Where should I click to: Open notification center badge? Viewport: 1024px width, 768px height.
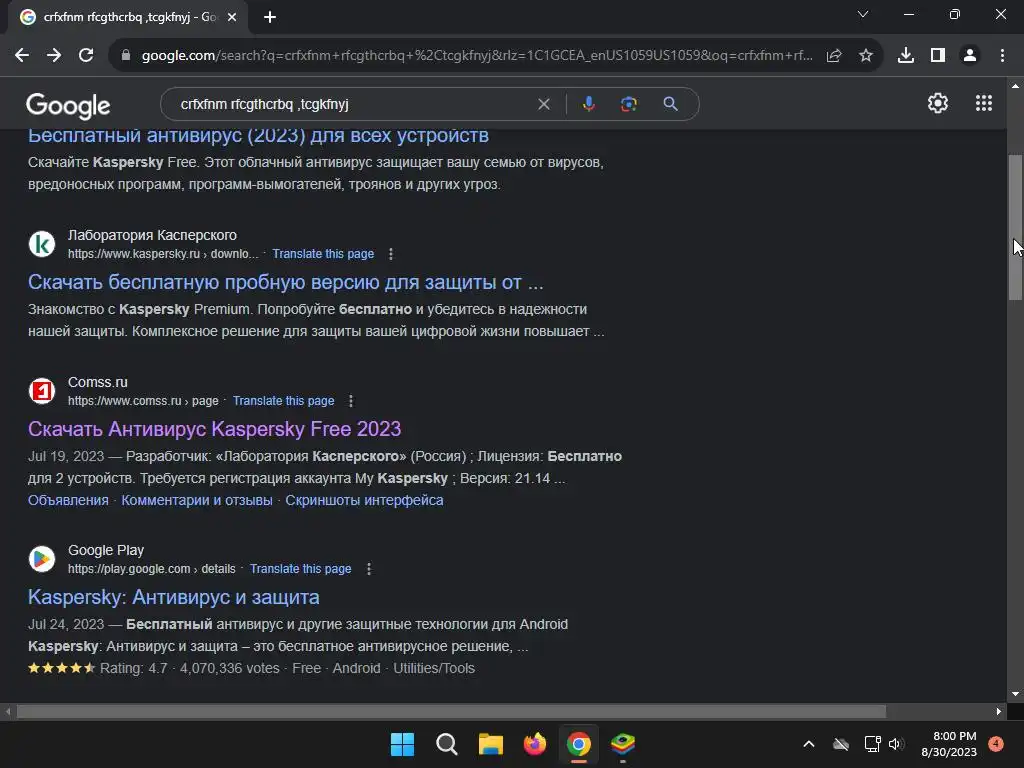[996, 744]
